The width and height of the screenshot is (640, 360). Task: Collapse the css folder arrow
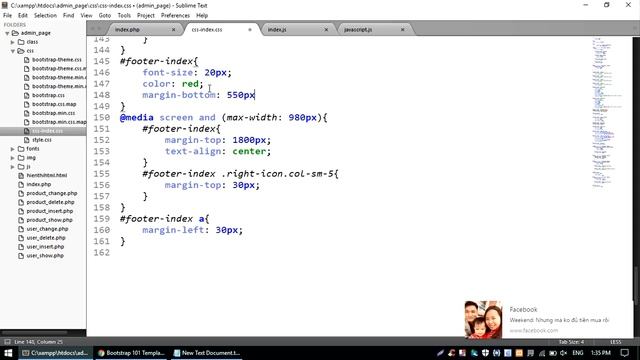13,51
